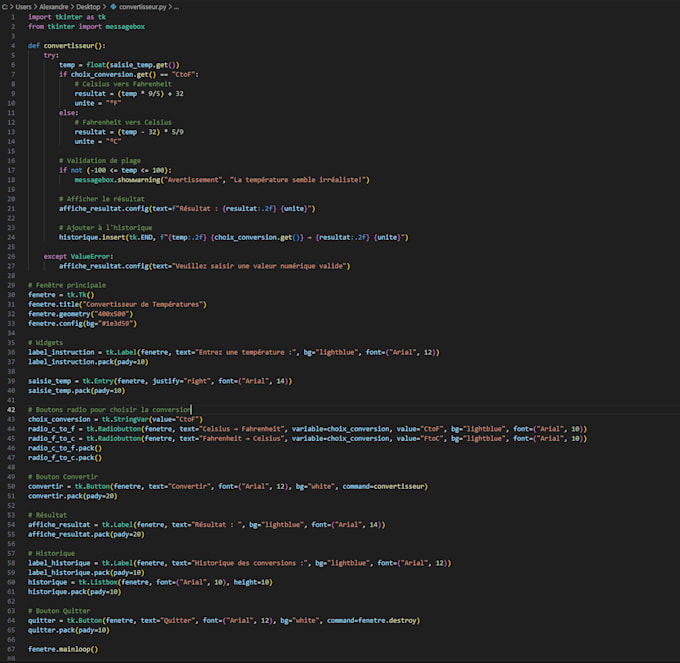Screen dimensions: 680x663
Task: Click string 'Veuillez saisir une valeur numérique valide'
Action: (261, 266)
